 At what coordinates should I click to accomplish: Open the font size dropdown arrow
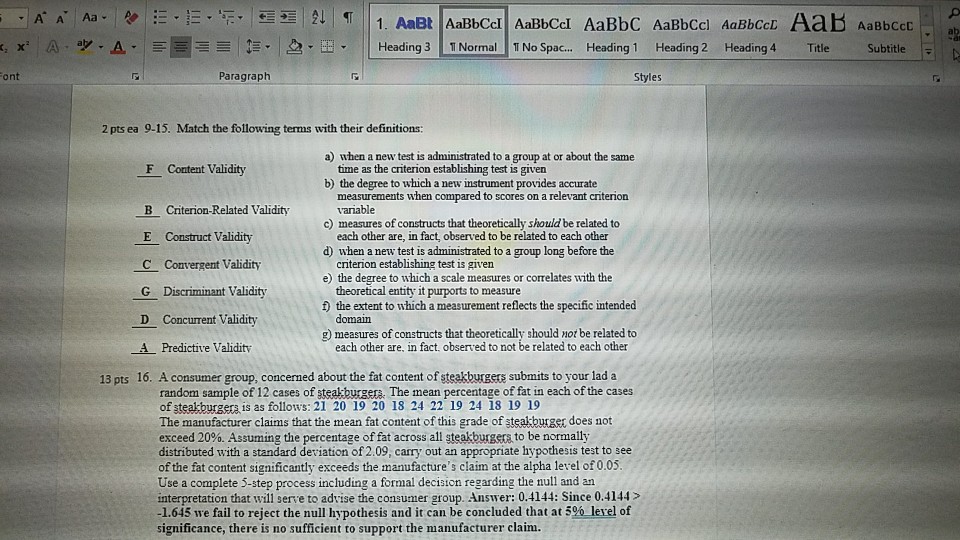point(21,18)
